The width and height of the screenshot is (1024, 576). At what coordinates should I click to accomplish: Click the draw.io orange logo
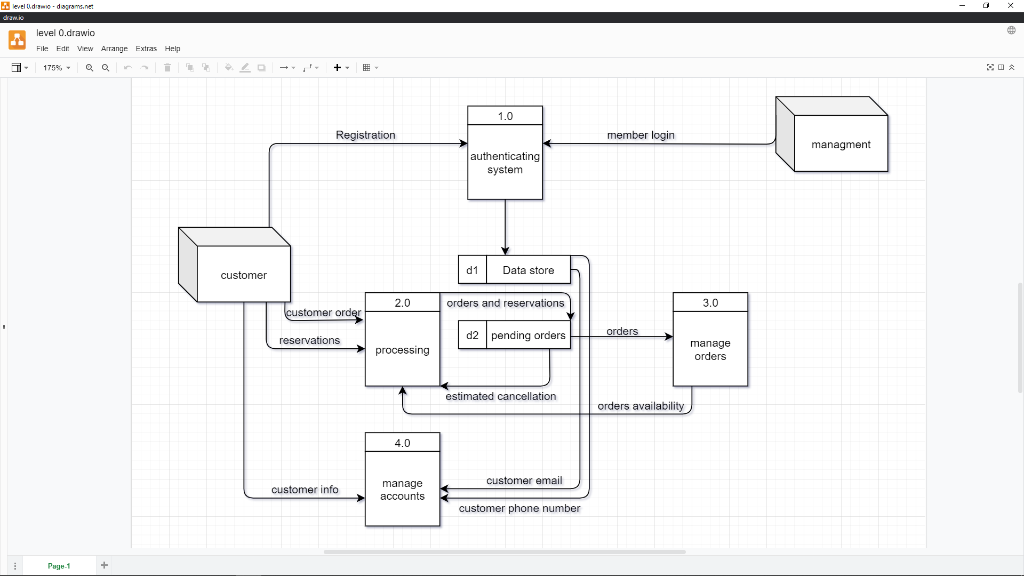coord(15,38)
